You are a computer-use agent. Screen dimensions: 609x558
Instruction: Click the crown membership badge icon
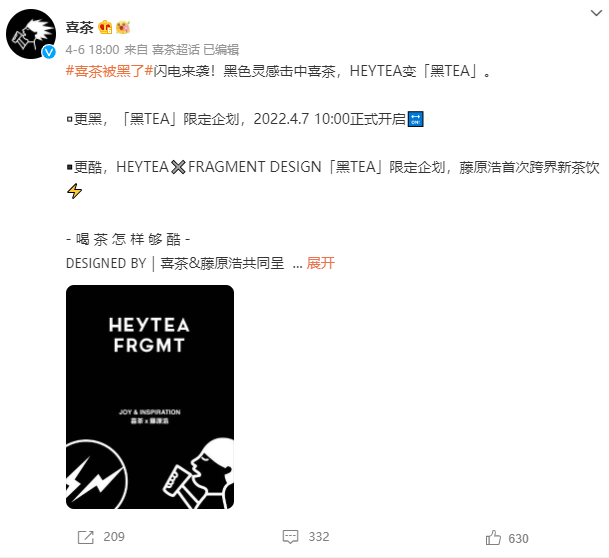pos(105,28)
